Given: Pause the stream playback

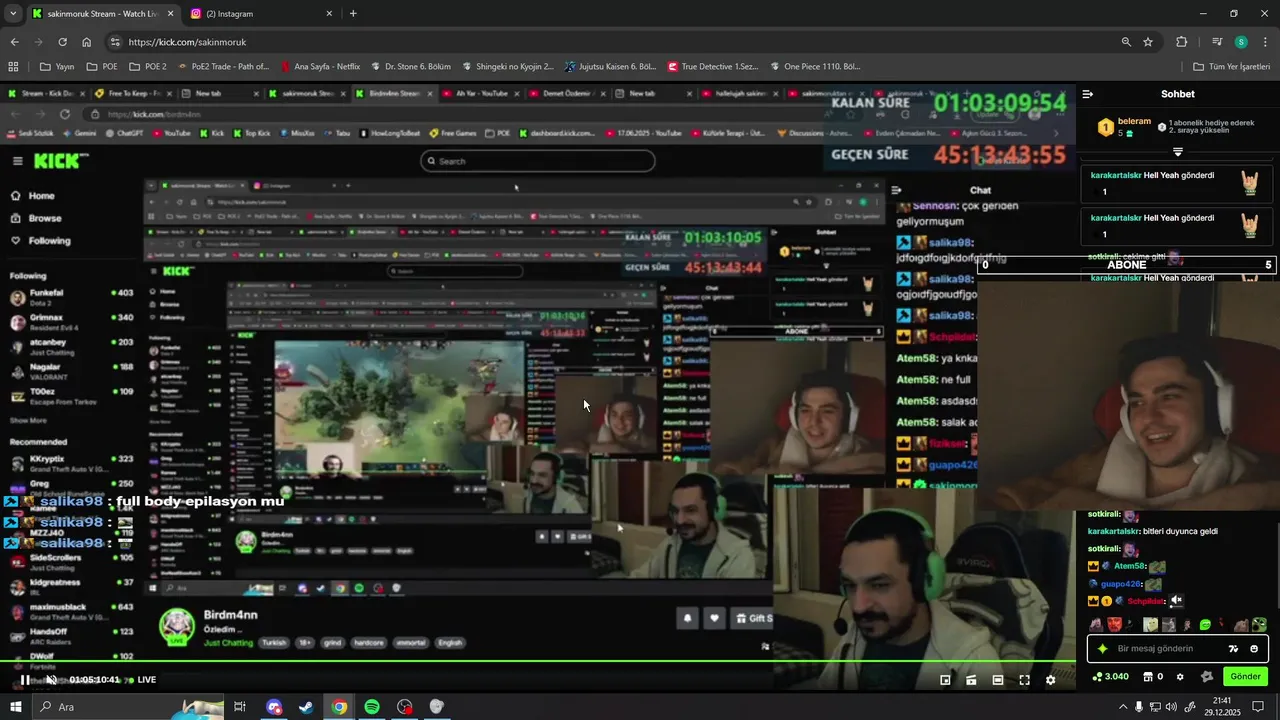Looking at the screenshot, I should [25, 680].
